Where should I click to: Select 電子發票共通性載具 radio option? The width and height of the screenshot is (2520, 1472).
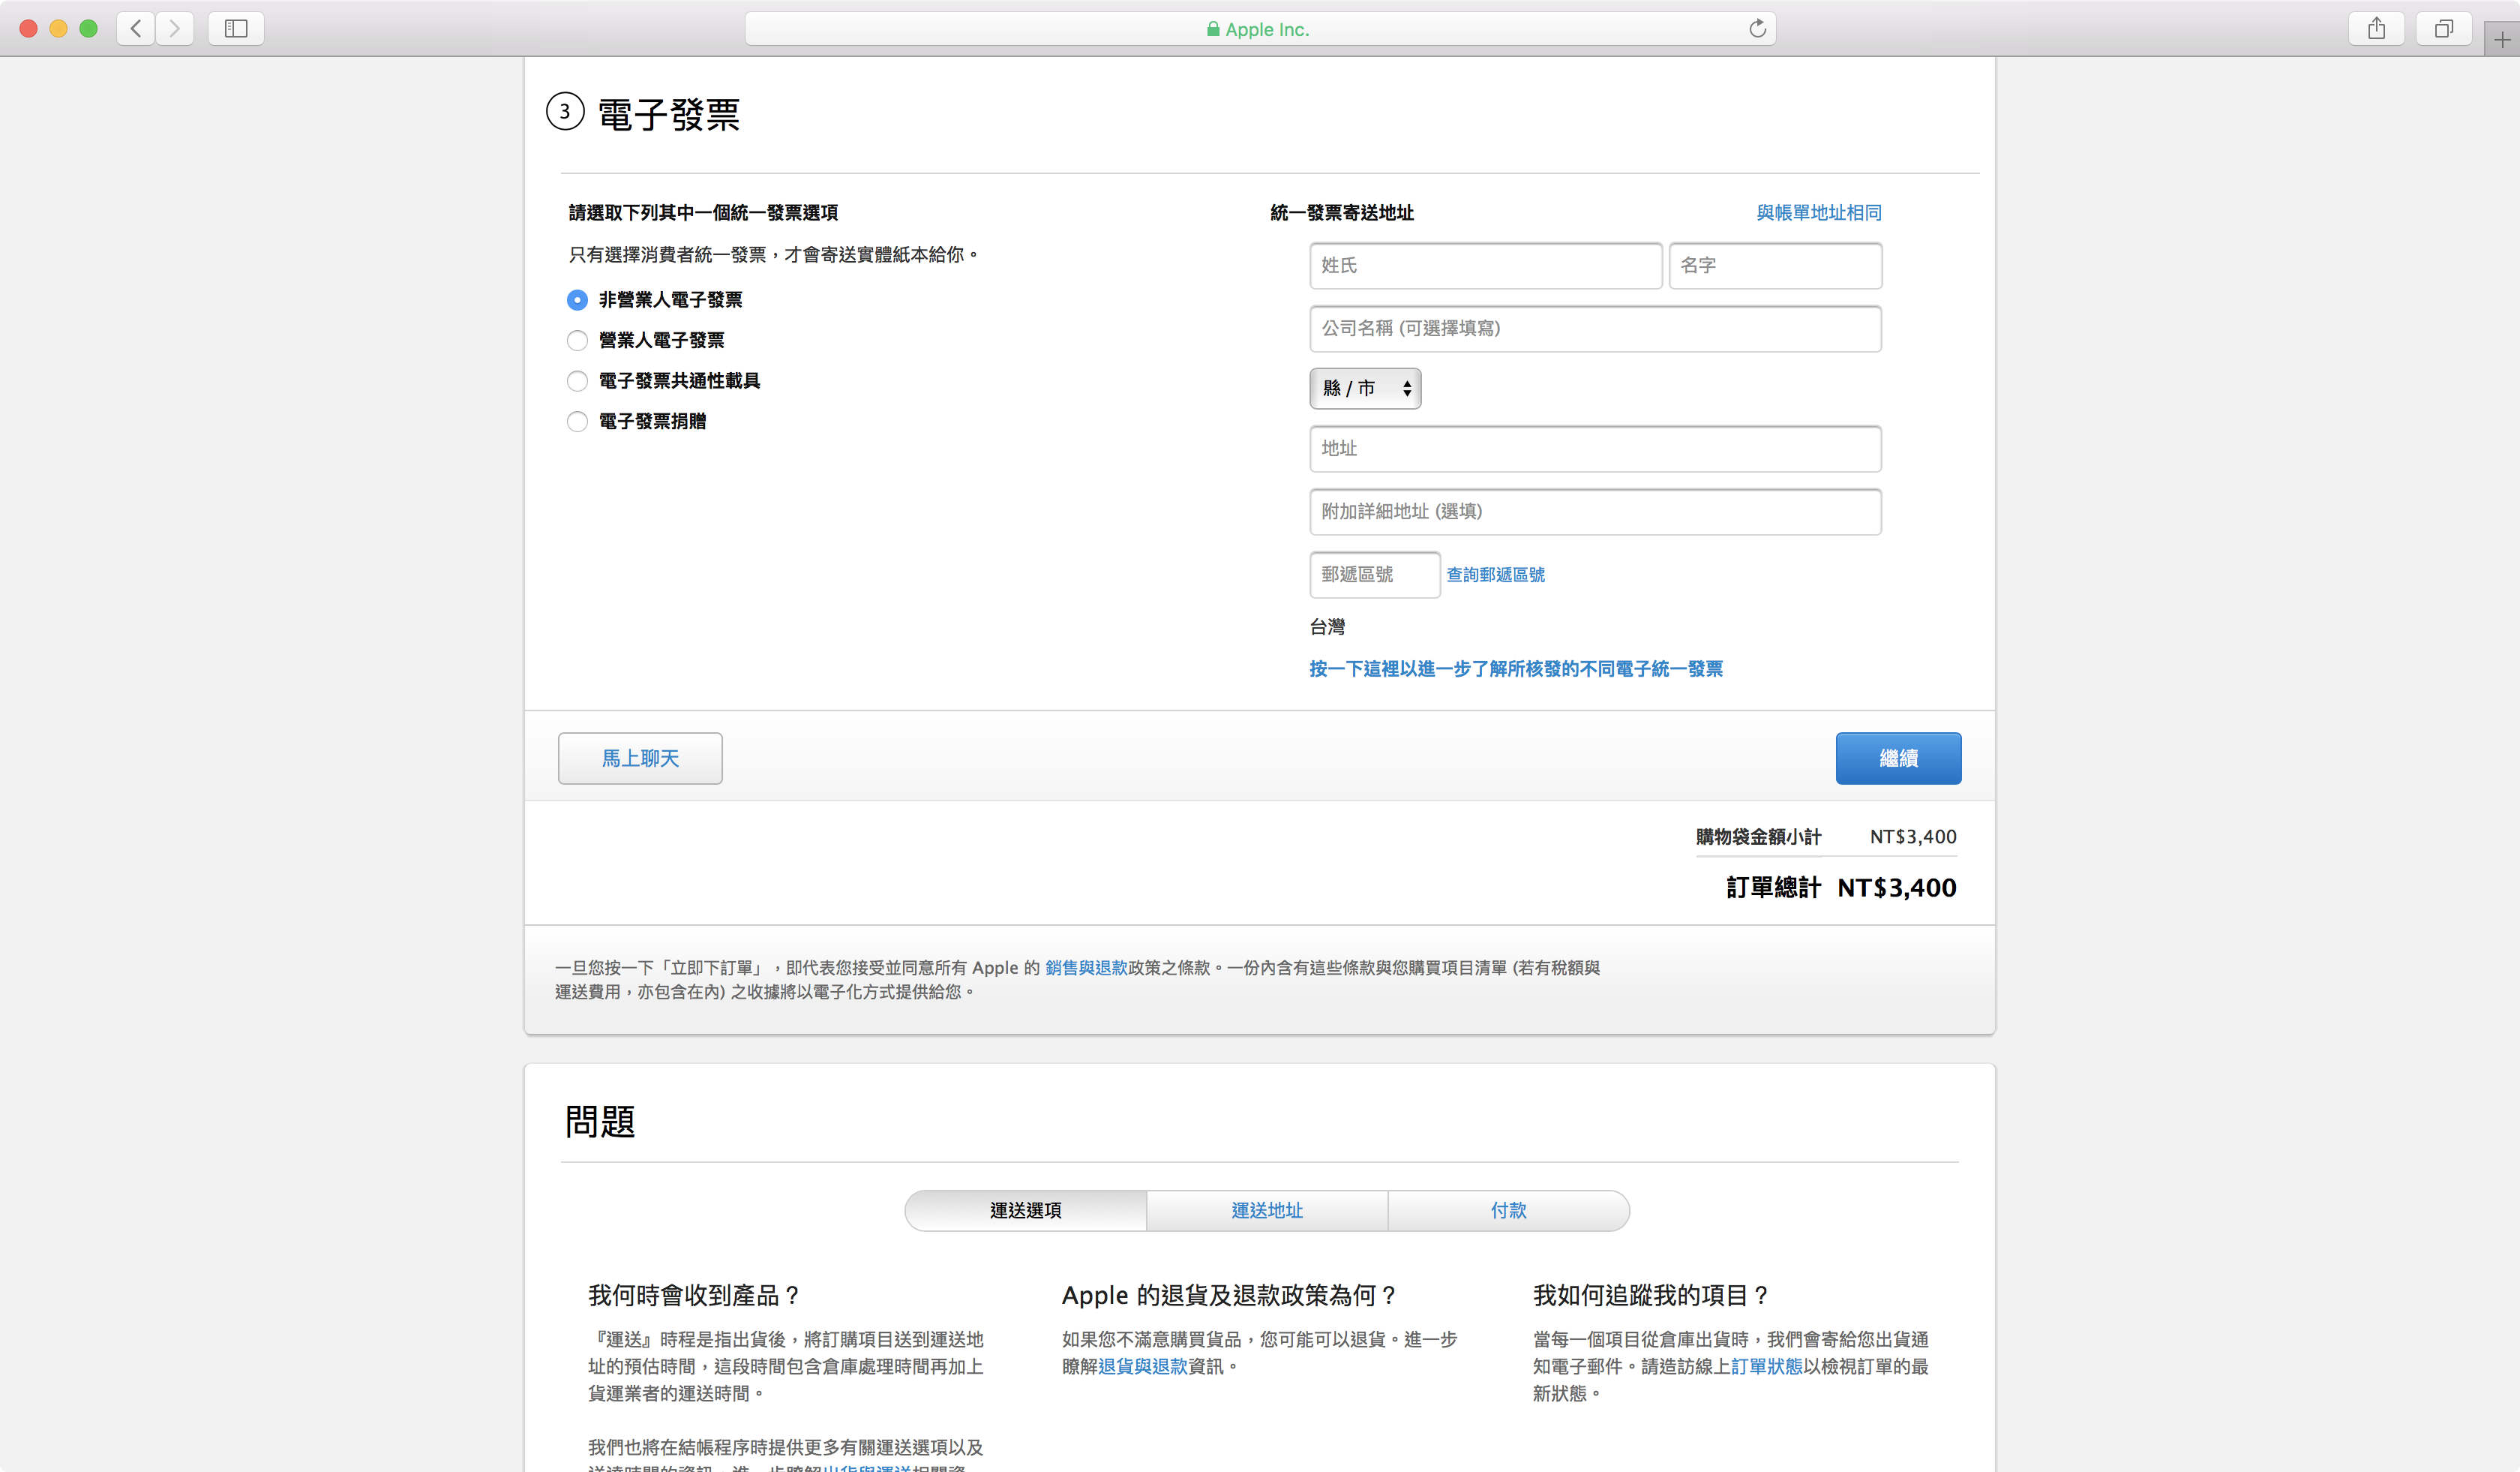577,381
